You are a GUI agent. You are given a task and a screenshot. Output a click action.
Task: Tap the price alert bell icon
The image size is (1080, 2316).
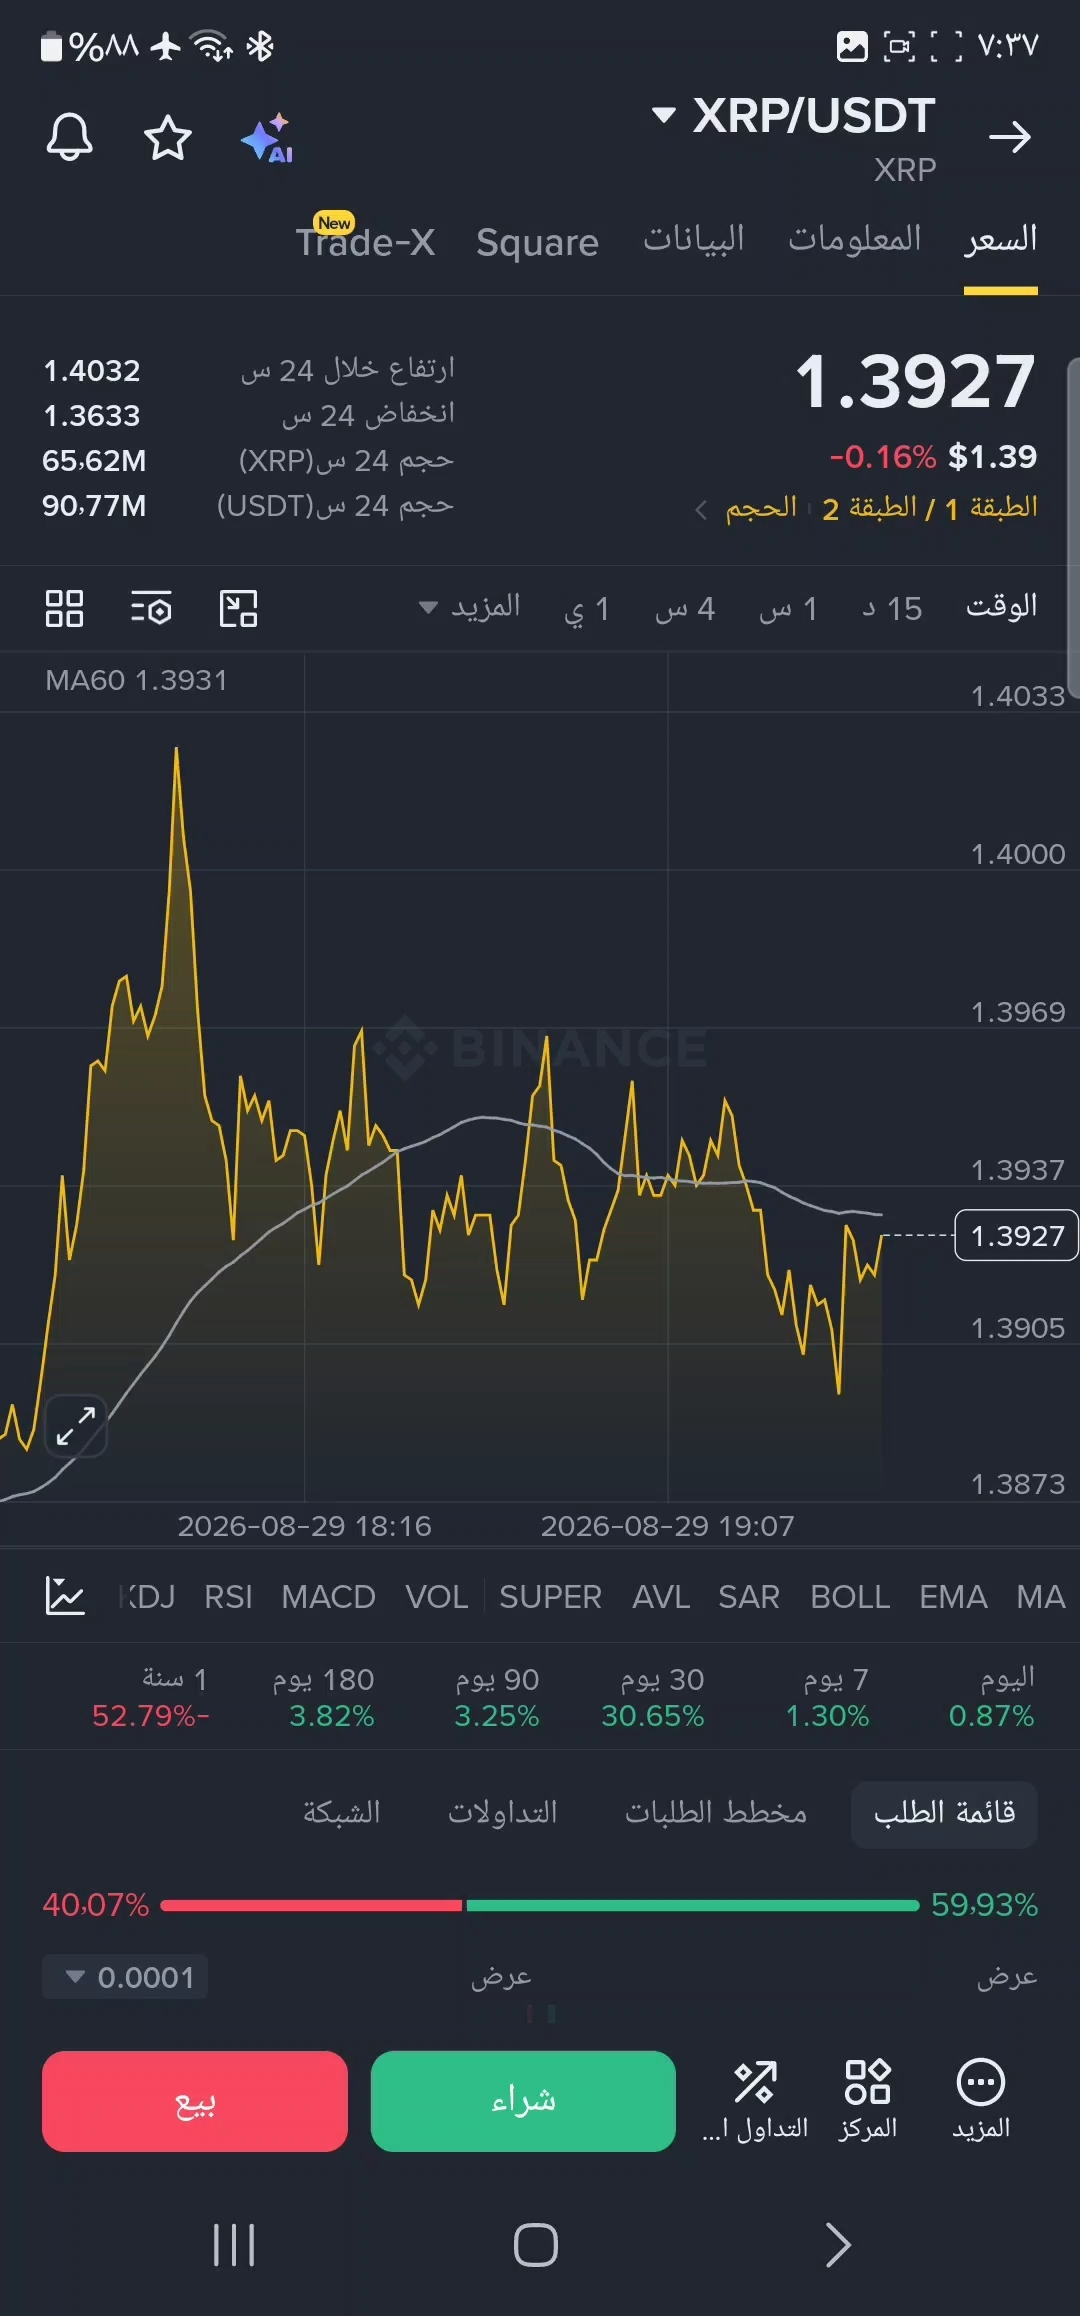(70, 137)
